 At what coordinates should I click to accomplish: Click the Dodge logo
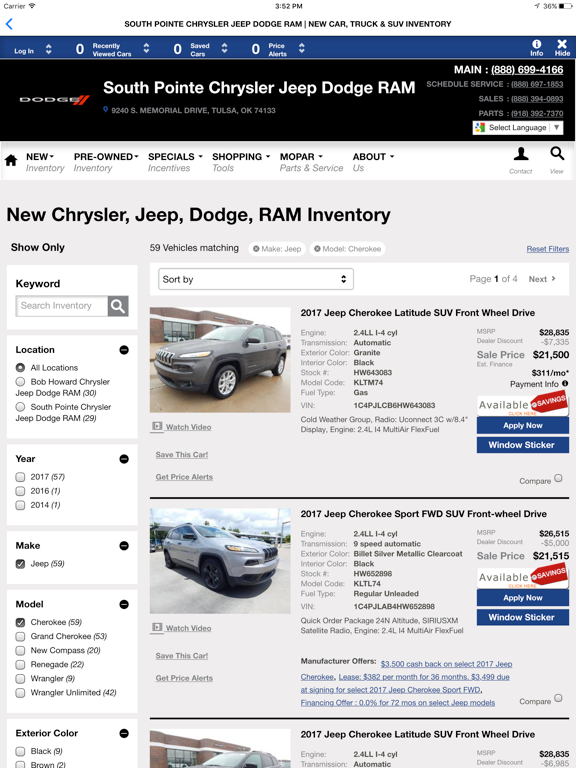pyautogui.click(x=54, y=100)
